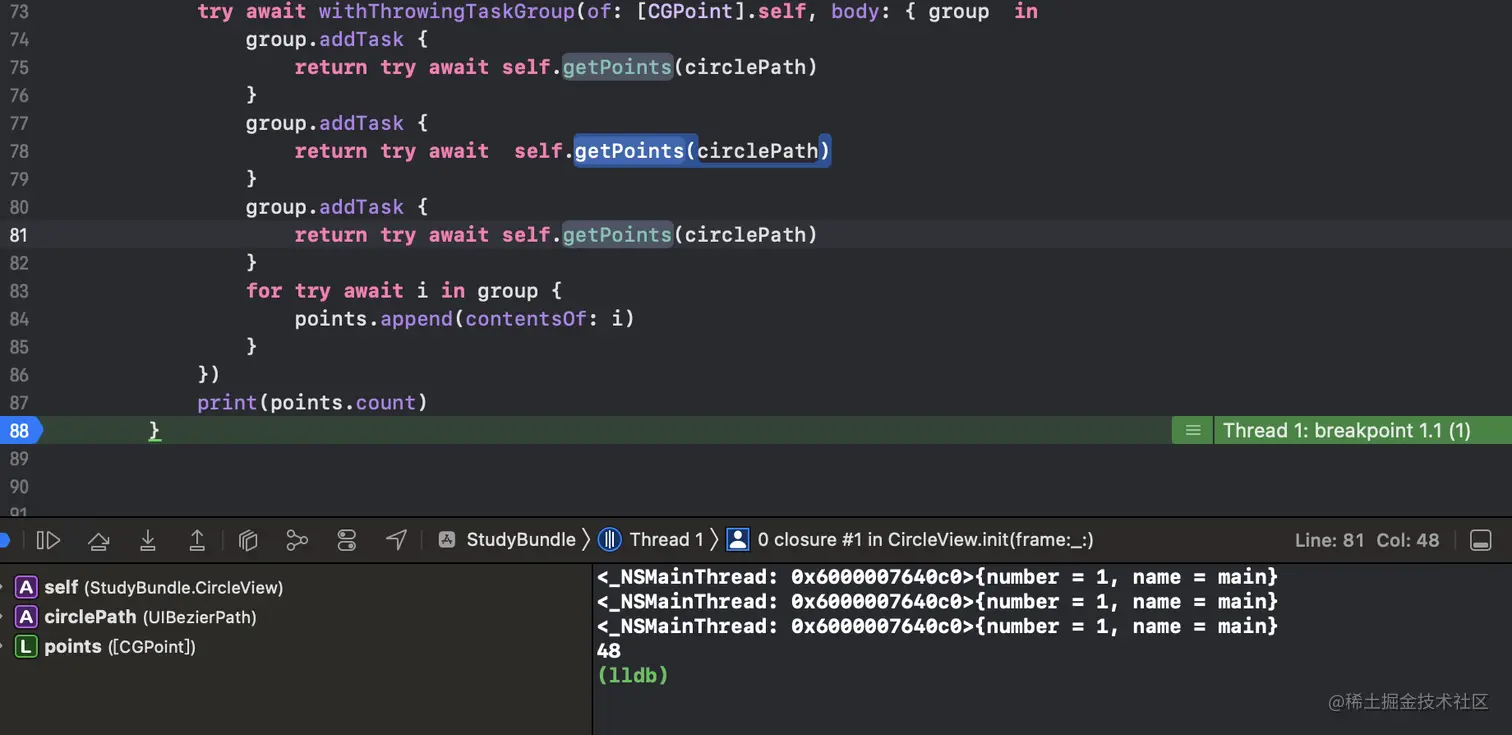Open the closure #1 stack frame jump bar item
This screenshot has height=735, width=1512.
pyautogui.click(x=910, y=540)
